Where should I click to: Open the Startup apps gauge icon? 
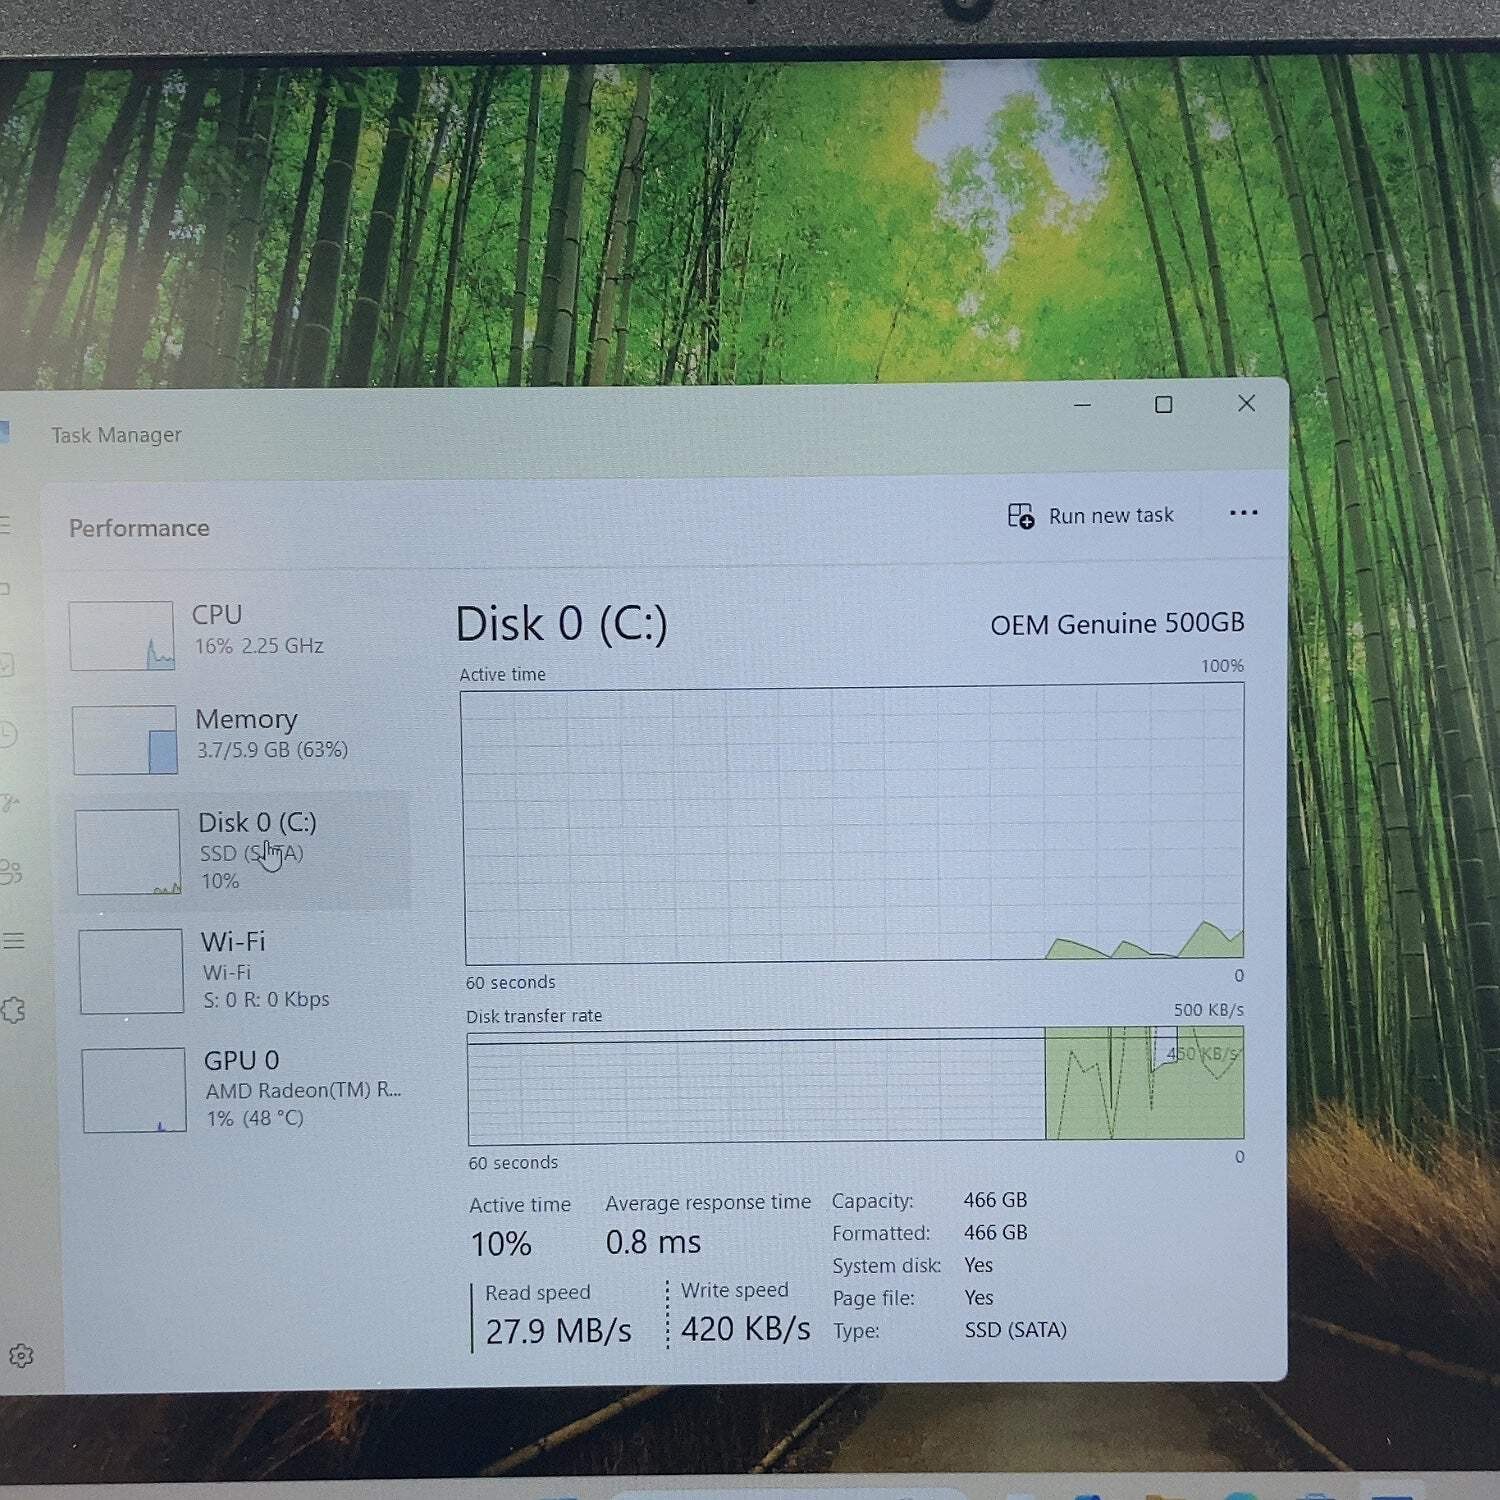[x=8, y=803]
